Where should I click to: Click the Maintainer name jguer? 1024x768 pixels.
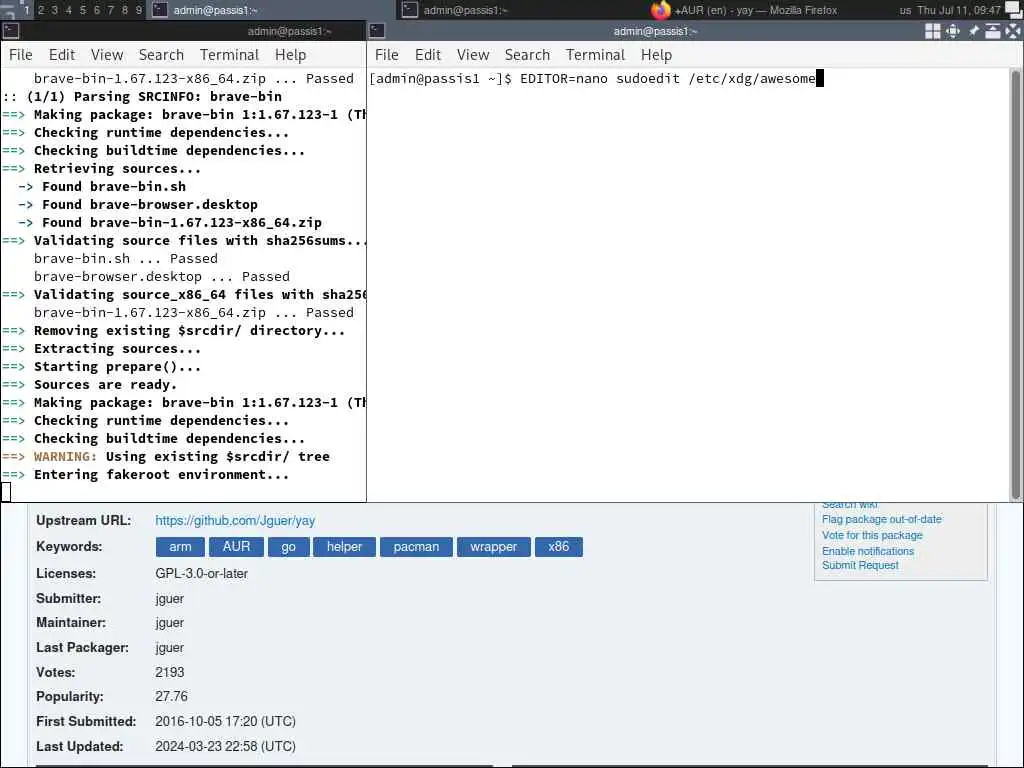point(169,623)
